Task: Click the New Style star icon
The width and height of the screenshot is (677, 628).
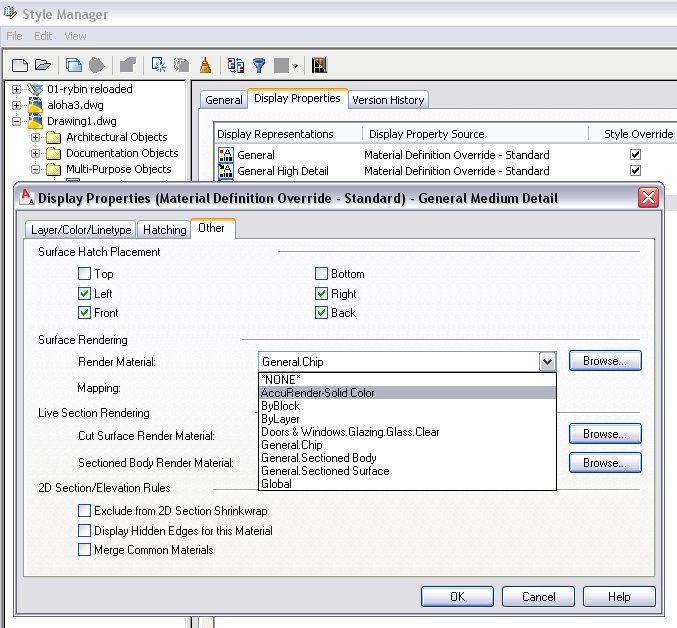Action: pyautogui.click(x=159, y=65)
